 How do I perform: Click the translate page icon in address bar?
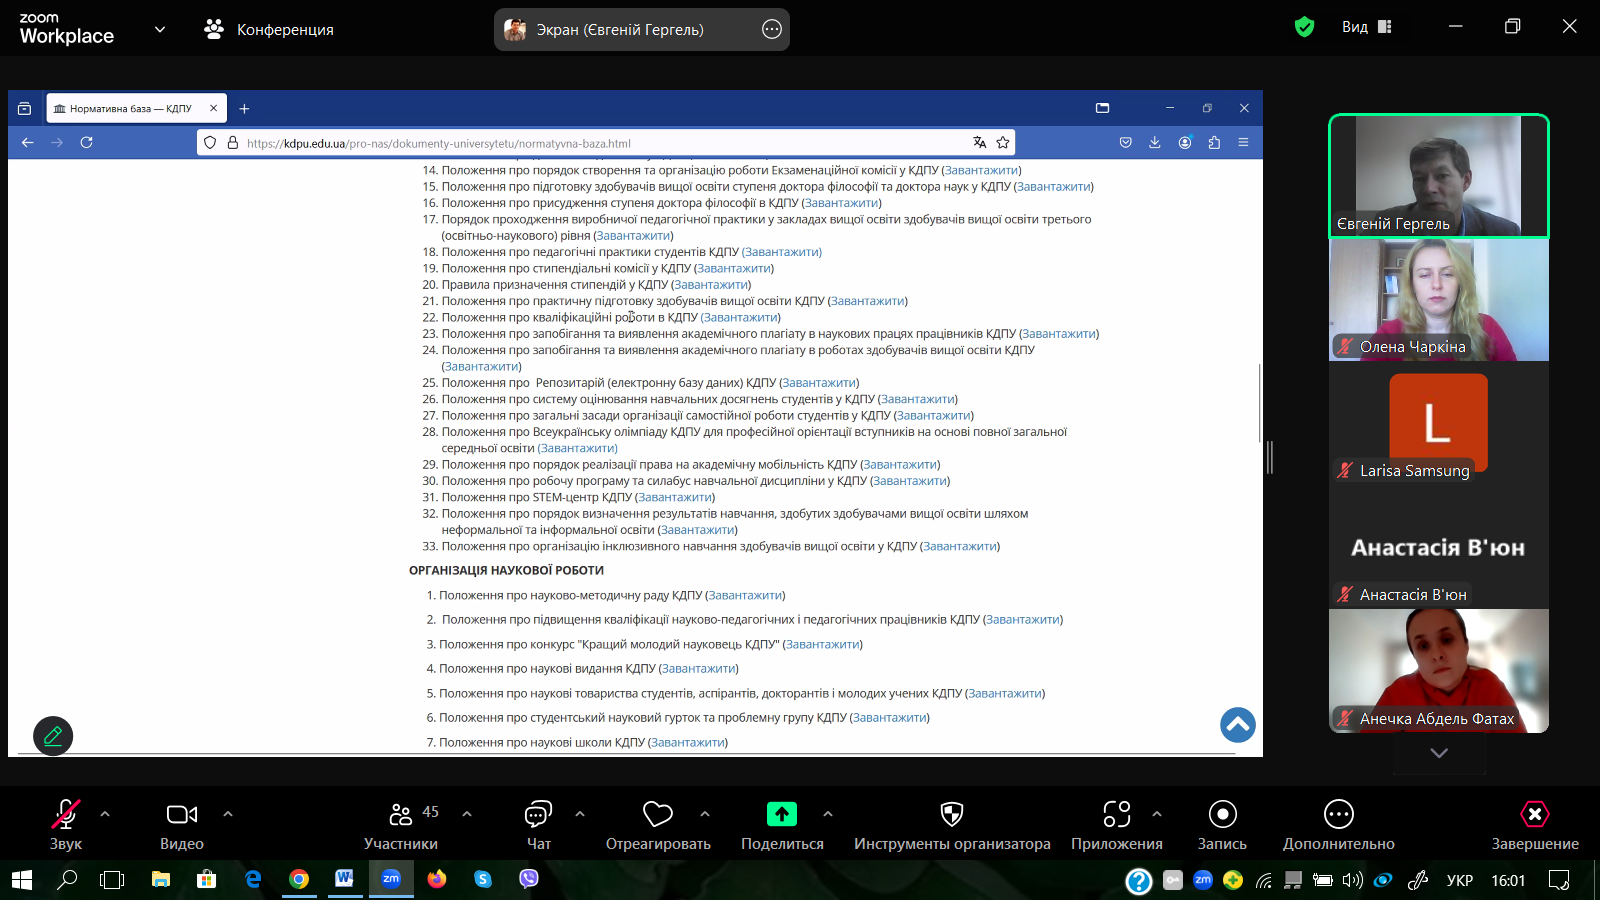980,143
